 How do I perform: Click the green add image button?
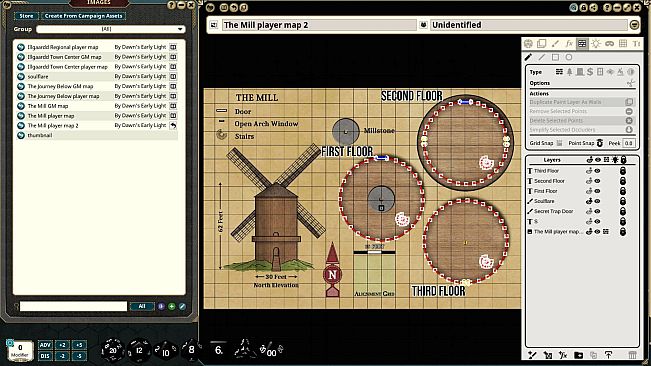tap(171, 306)
